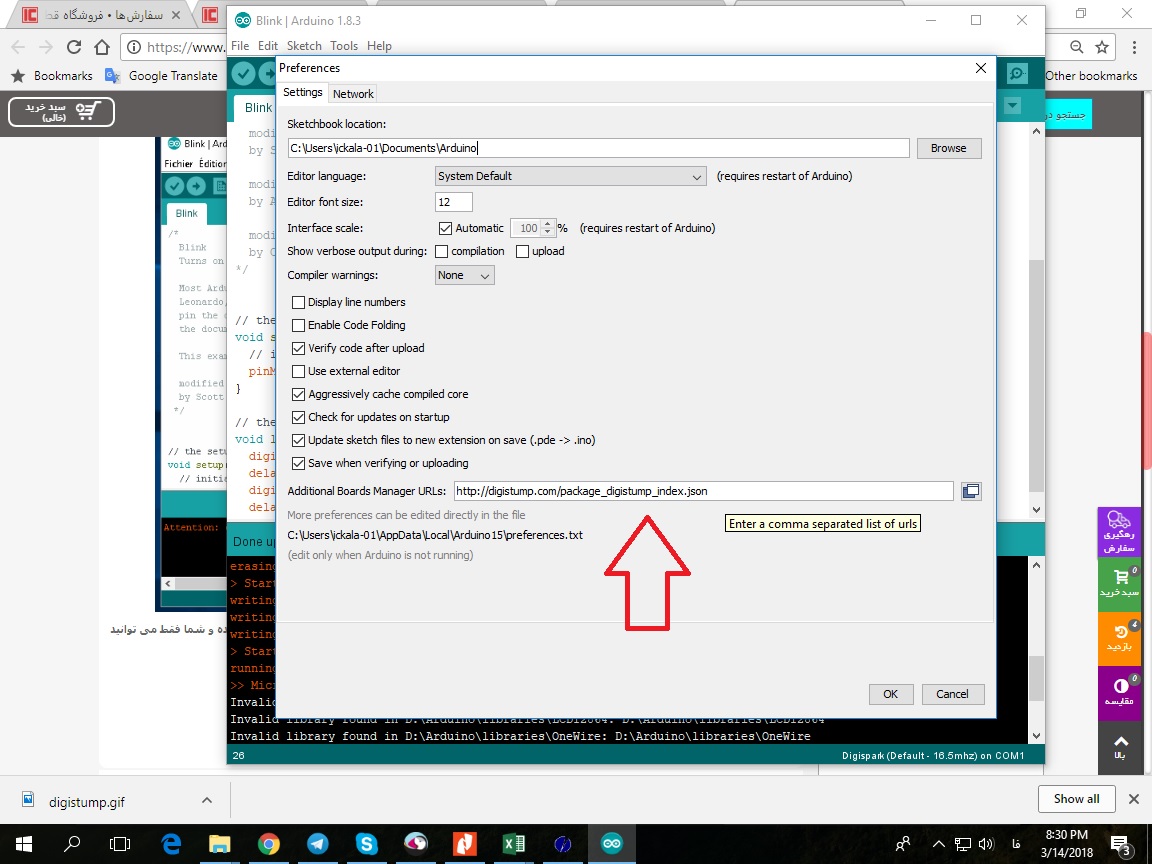Viewport: 1152px width, 864px height.
Task: Increase interface scale percent stepper
Action: click(x=547, y=223)
